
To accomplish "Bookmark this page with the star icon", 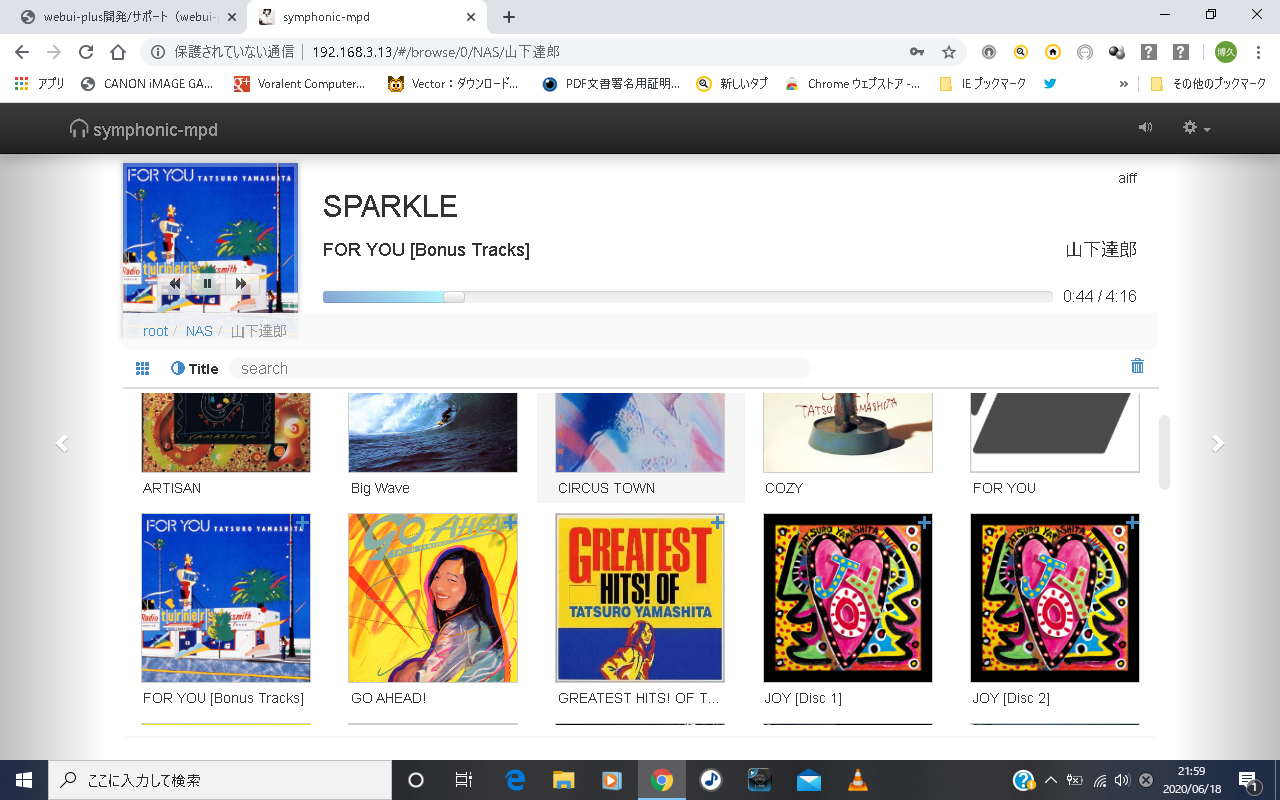I will pos(949,52).
